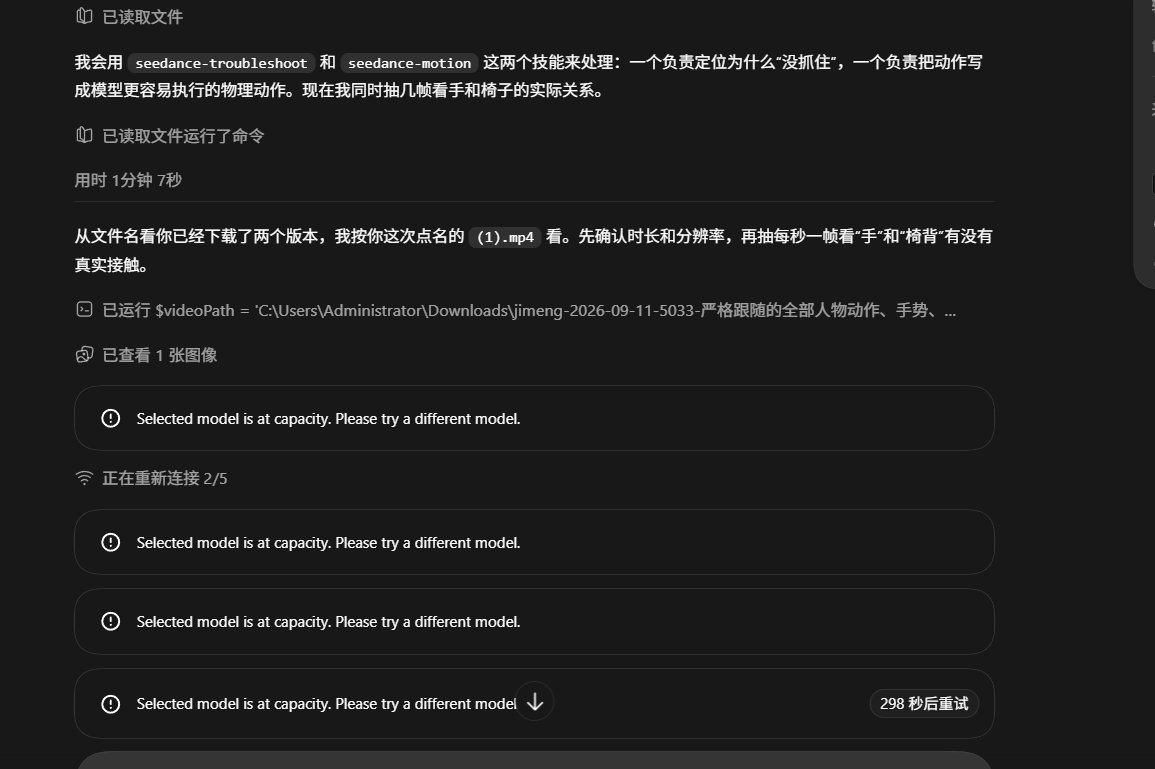This screenshot has width=1155, height=769.
Task: Click the message input box at the bottom
Action: (x=534, y=760)
